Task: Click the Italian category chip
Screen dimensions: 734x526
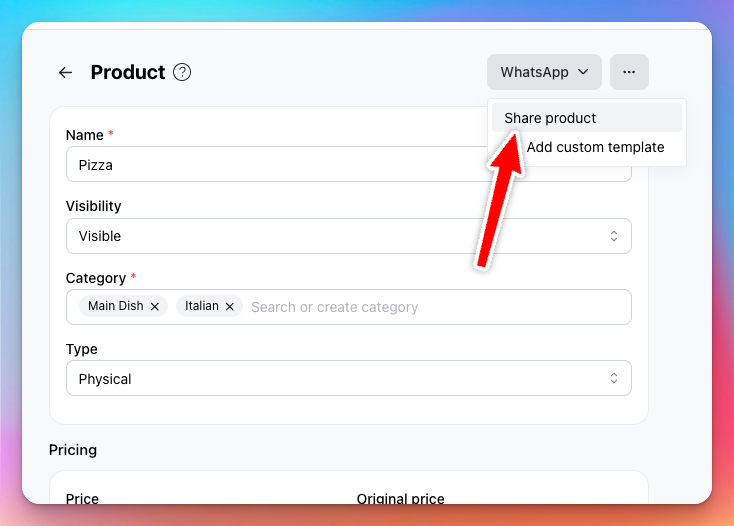Action: click(209, 306)
